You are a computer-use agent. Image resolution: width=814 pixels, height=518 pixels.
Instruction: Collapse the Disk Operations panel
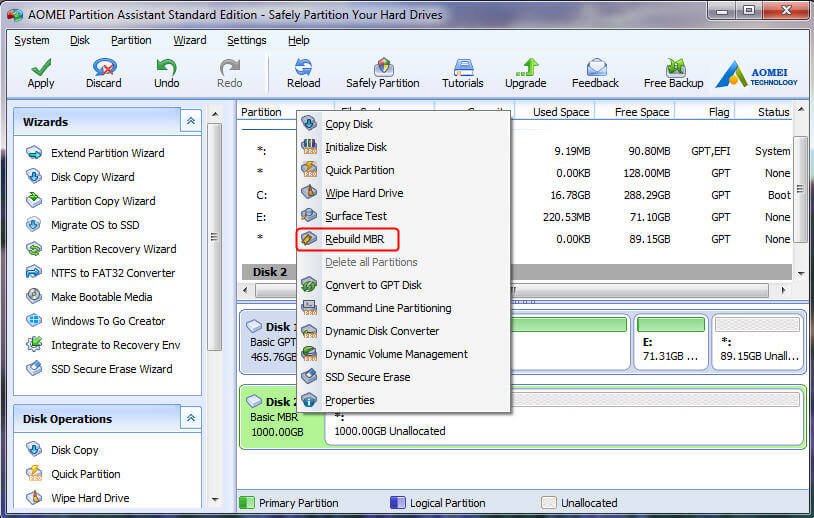(x=191, y=418)
